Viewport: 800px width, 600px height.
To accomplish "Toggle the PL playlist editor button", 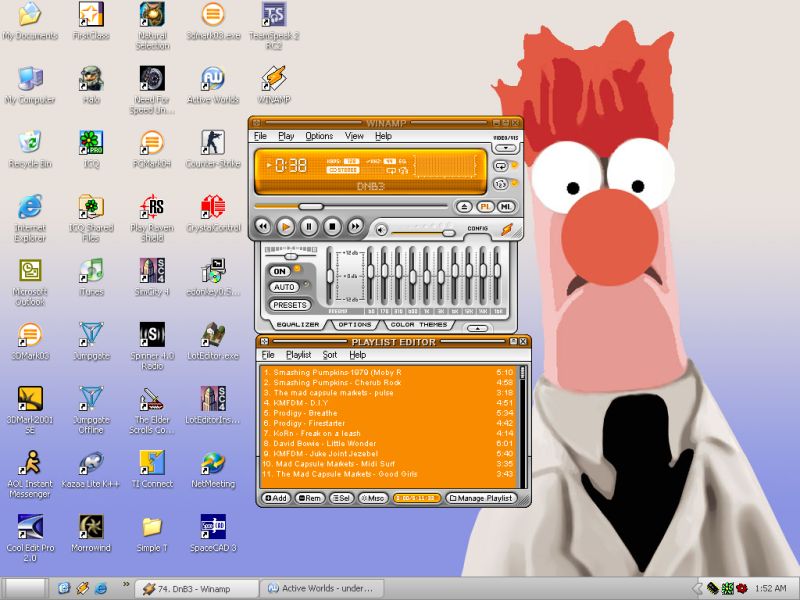I will pos(485,207).
